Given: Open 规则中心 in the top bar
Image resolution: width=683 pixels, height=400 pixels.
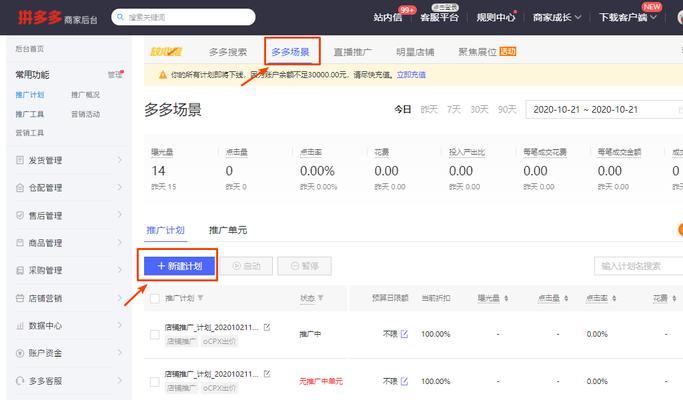Looking at the screenshot, I should (496, 17).
